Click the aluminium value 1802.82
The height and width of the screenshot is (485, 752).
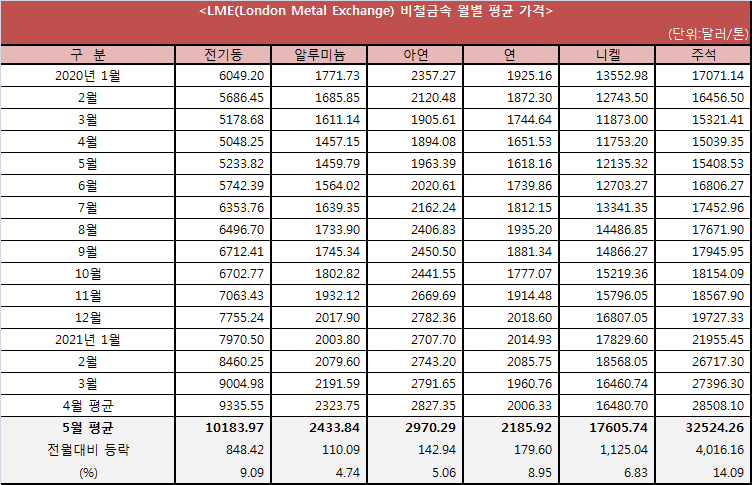pyautogui.click(x=337, y=274)
